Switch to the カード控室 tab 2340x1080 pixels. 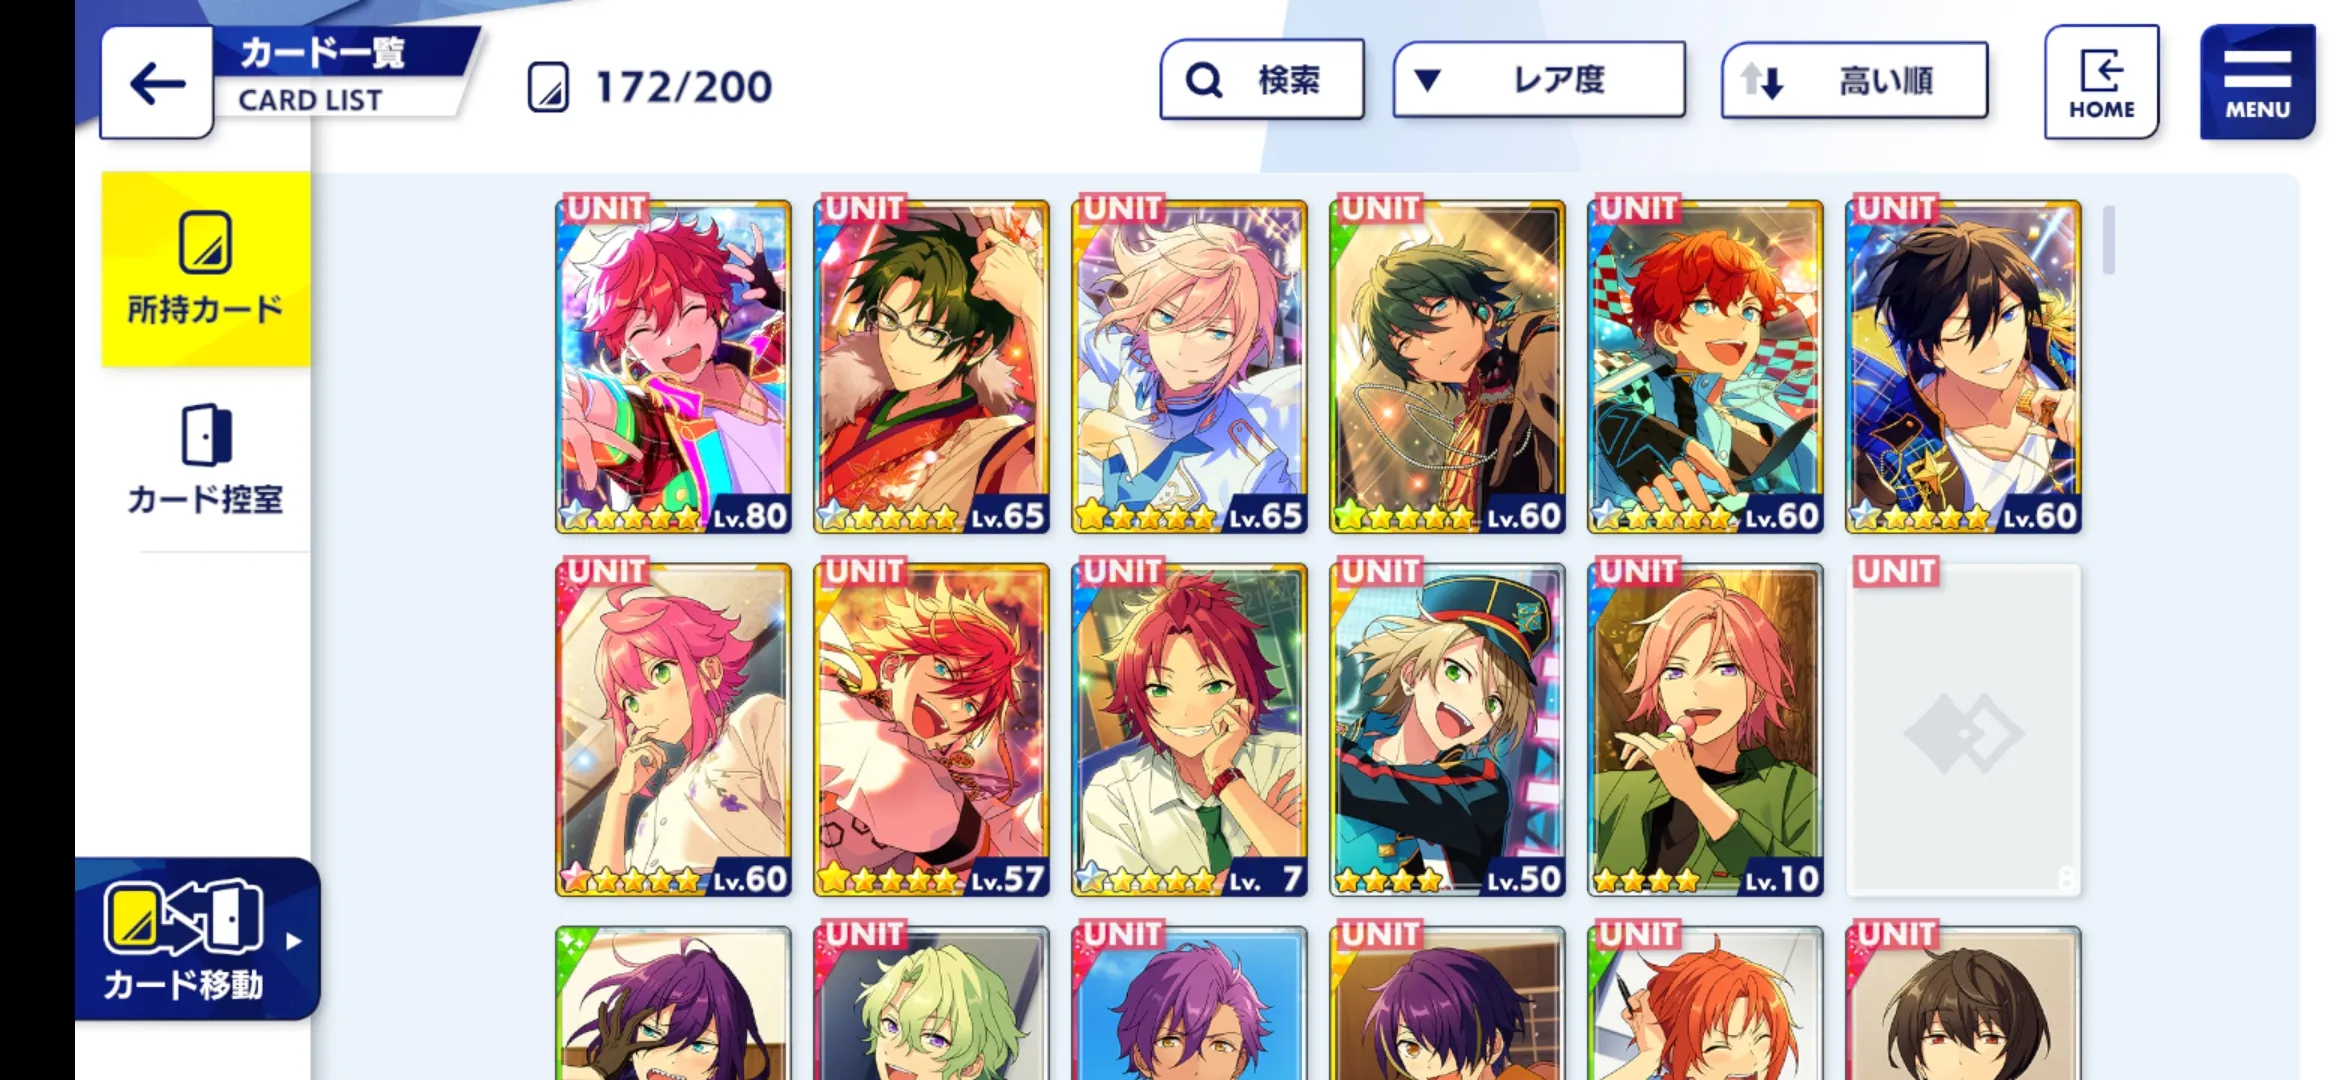tap(206, 460)
